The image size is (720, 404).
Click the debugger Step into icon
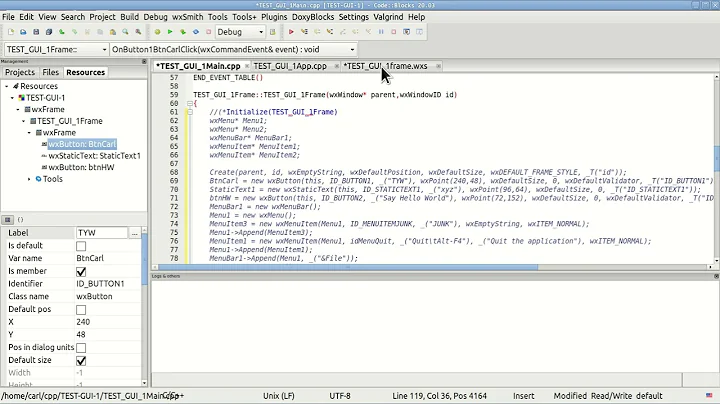click(330, 32)
